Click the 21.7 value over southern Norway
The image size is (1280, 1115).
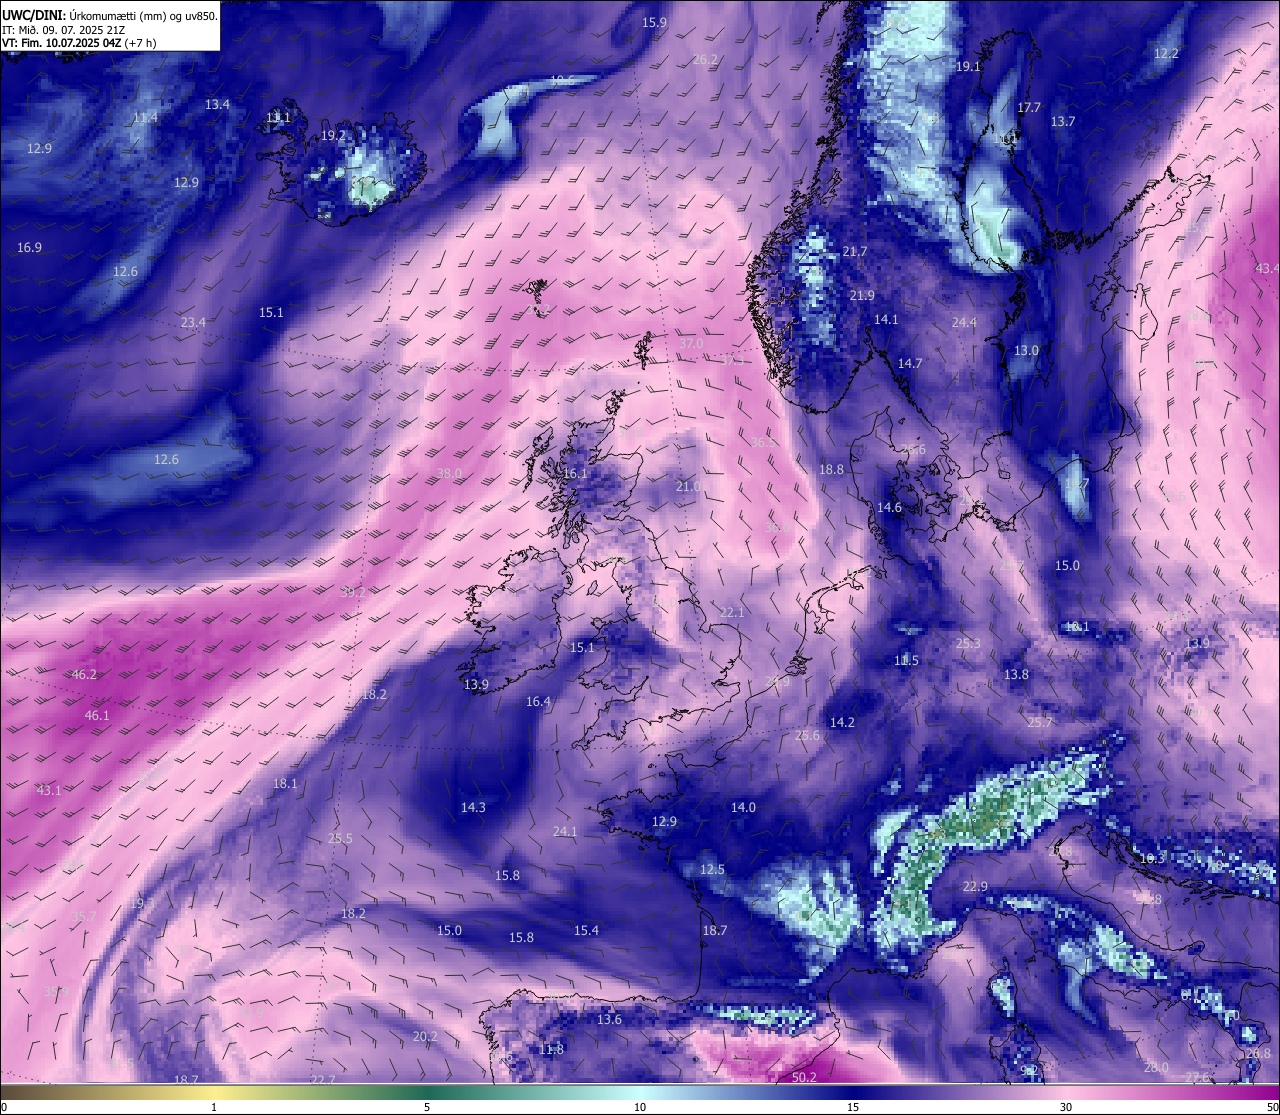pos(855,251)
